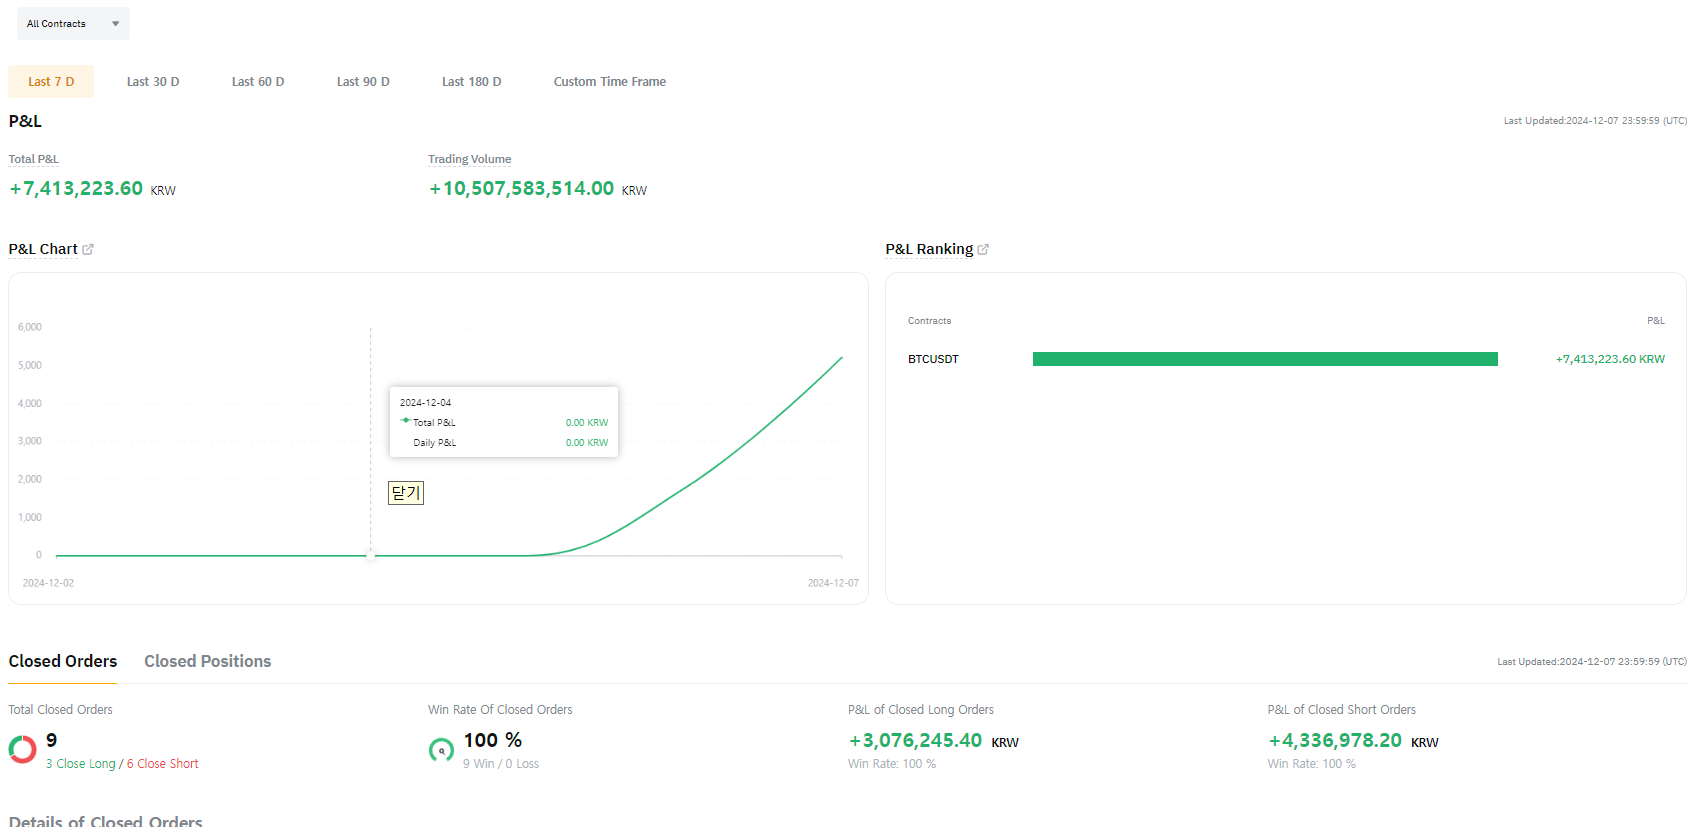The image size is (1703, 827).
Task: Click the Total P&L legend marker in tooltip
Action: (405, 421)
